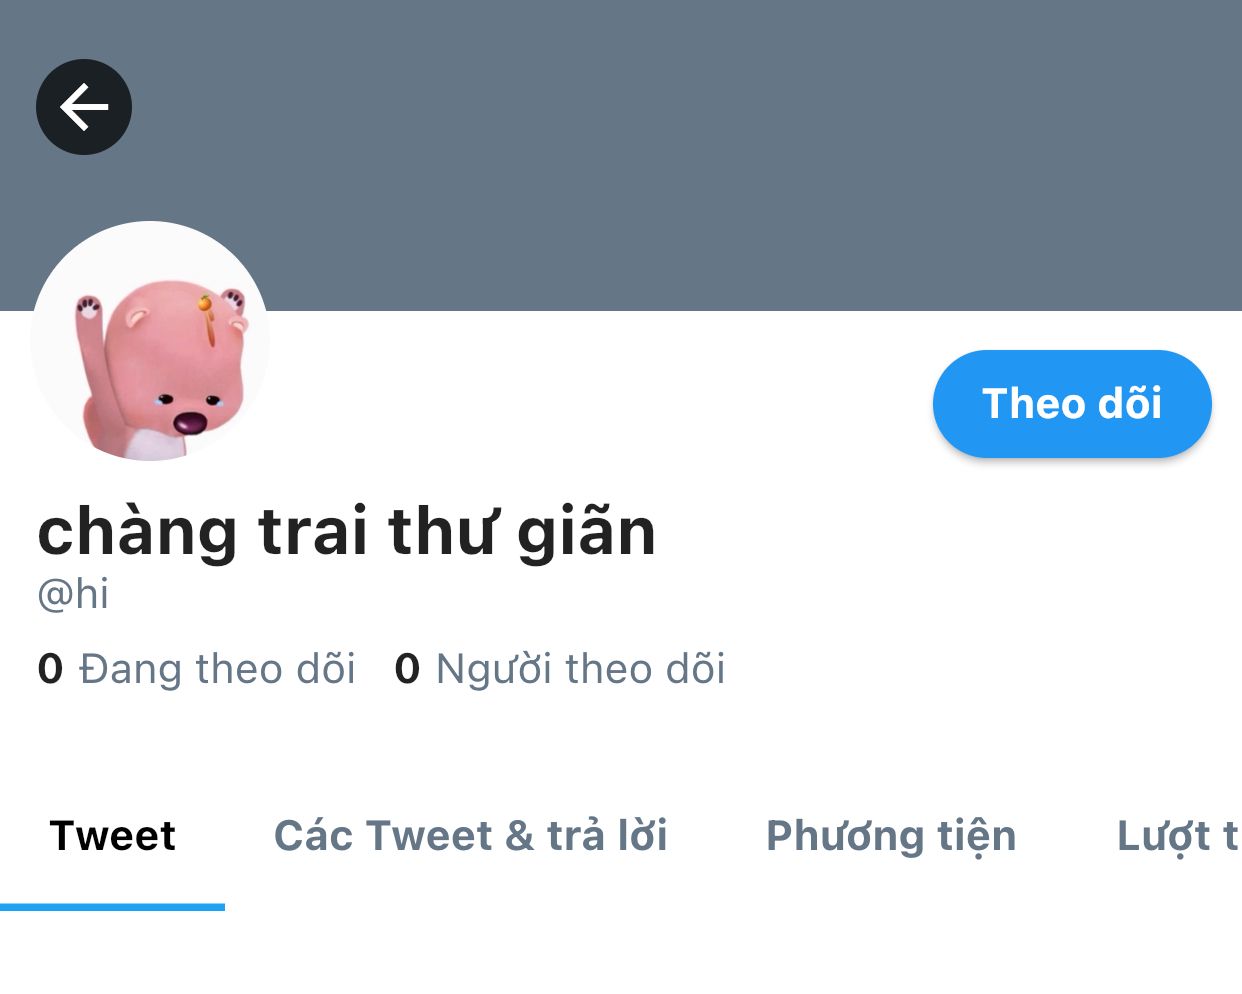
Task: Select the Phương tiện tab
Action: (891, 836)
